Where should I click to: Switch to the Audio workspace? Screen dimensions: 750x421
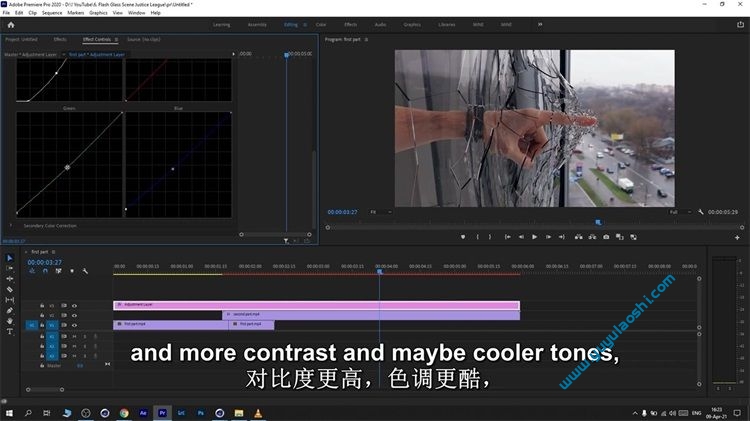point(380,25)
